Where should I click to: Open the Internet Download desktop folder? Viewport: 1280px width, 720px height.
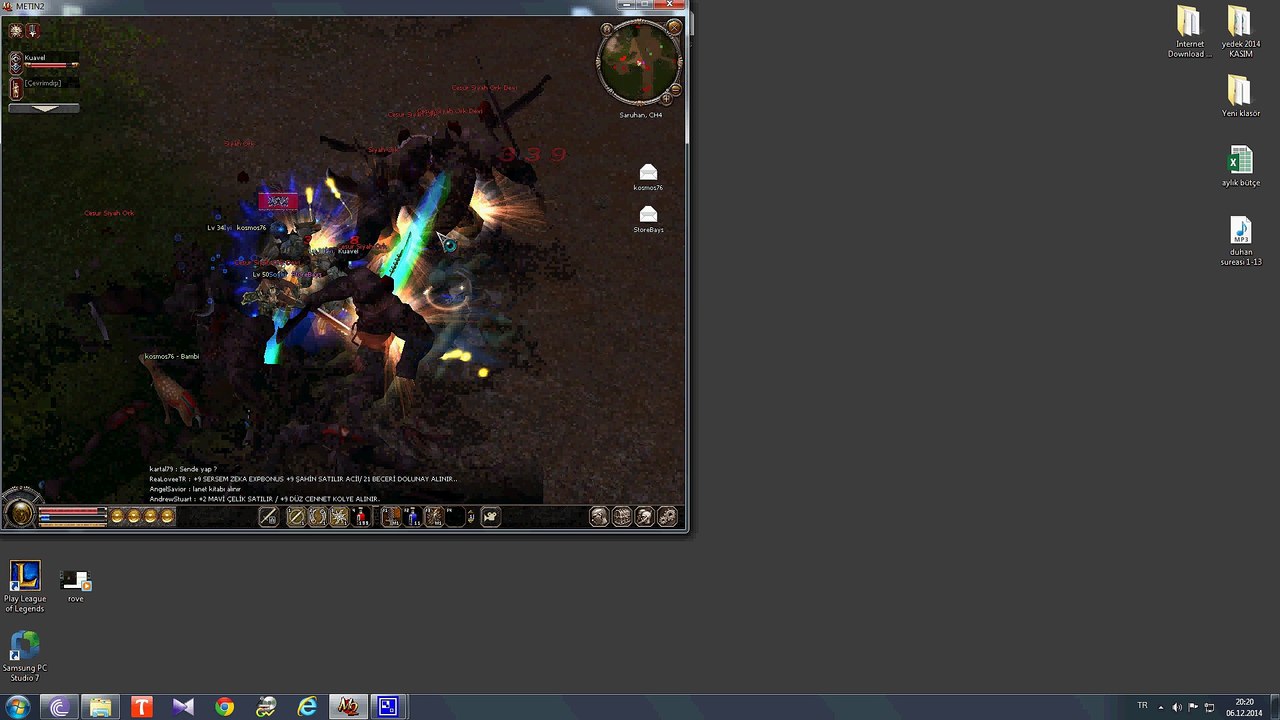tap(1189, 33)
